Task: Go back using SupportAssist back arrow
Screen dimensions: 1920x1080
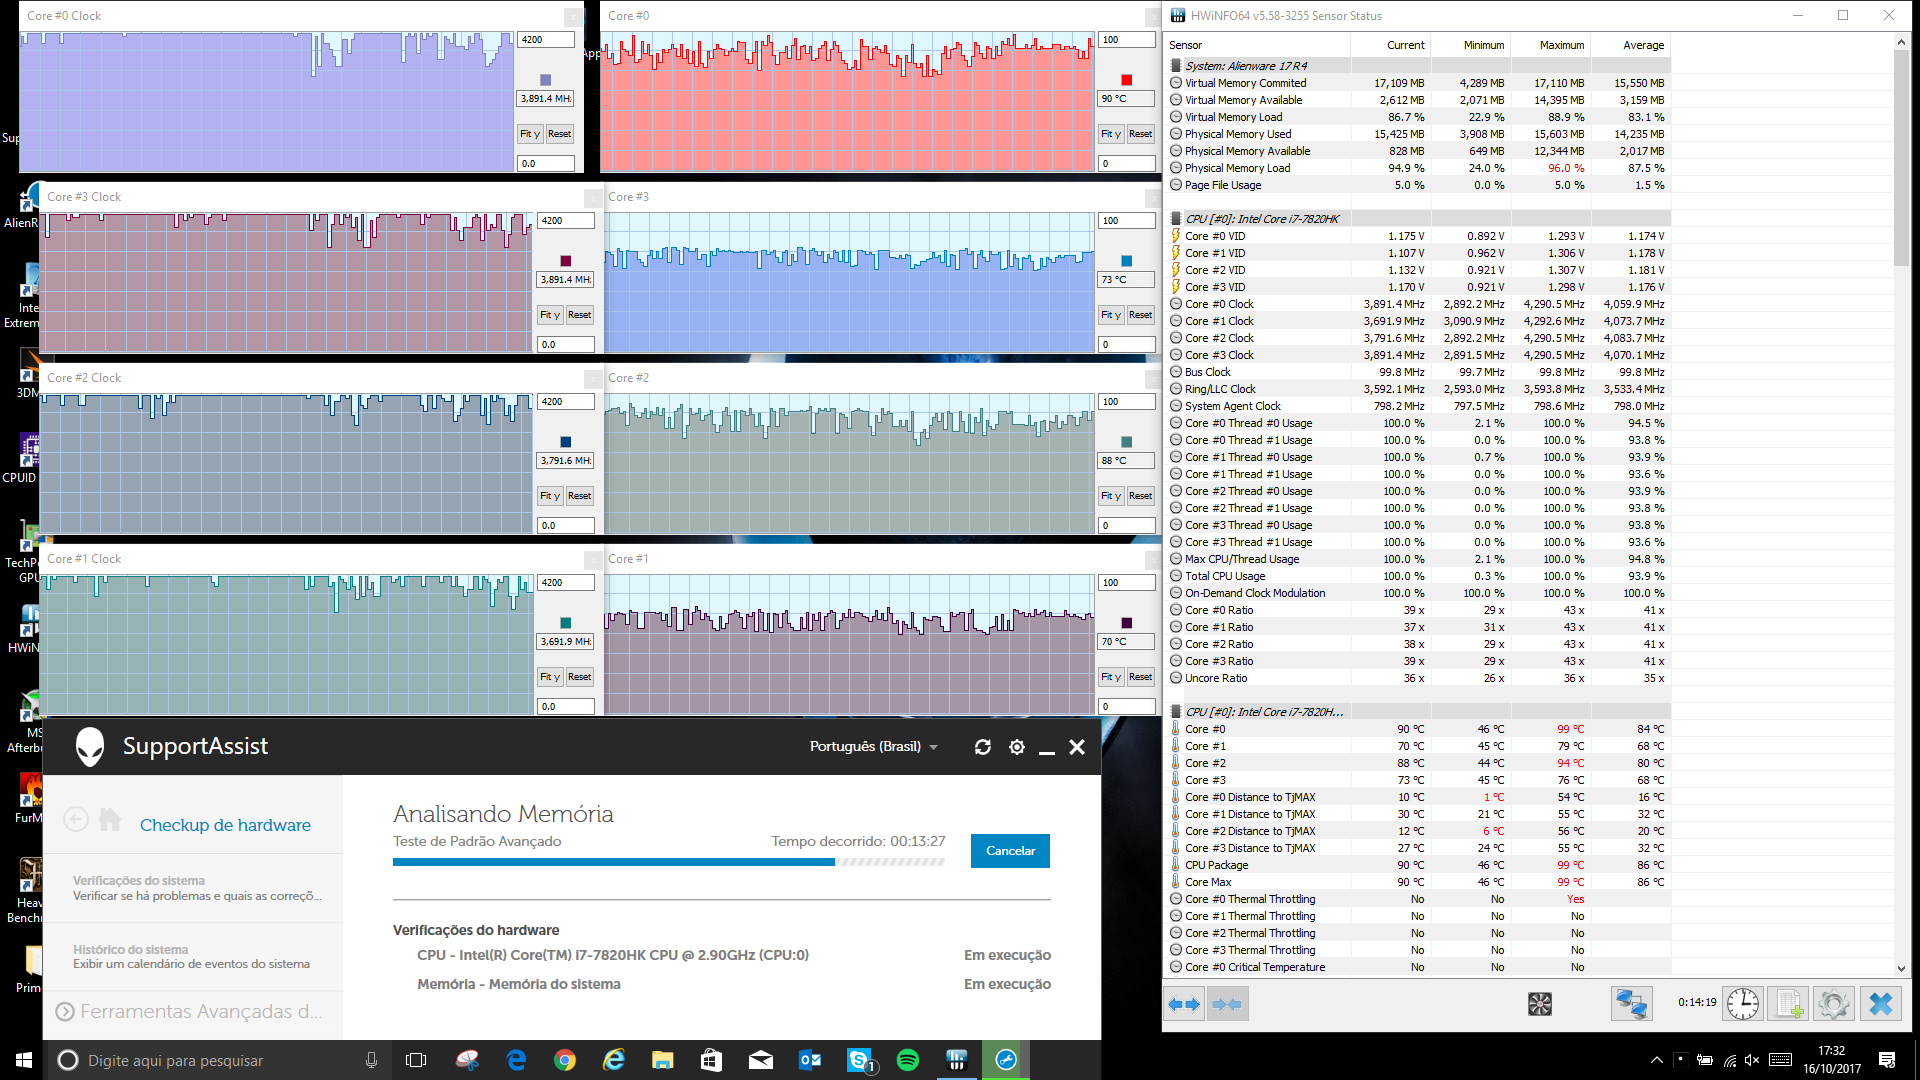Action: click(x=76, y=820)
